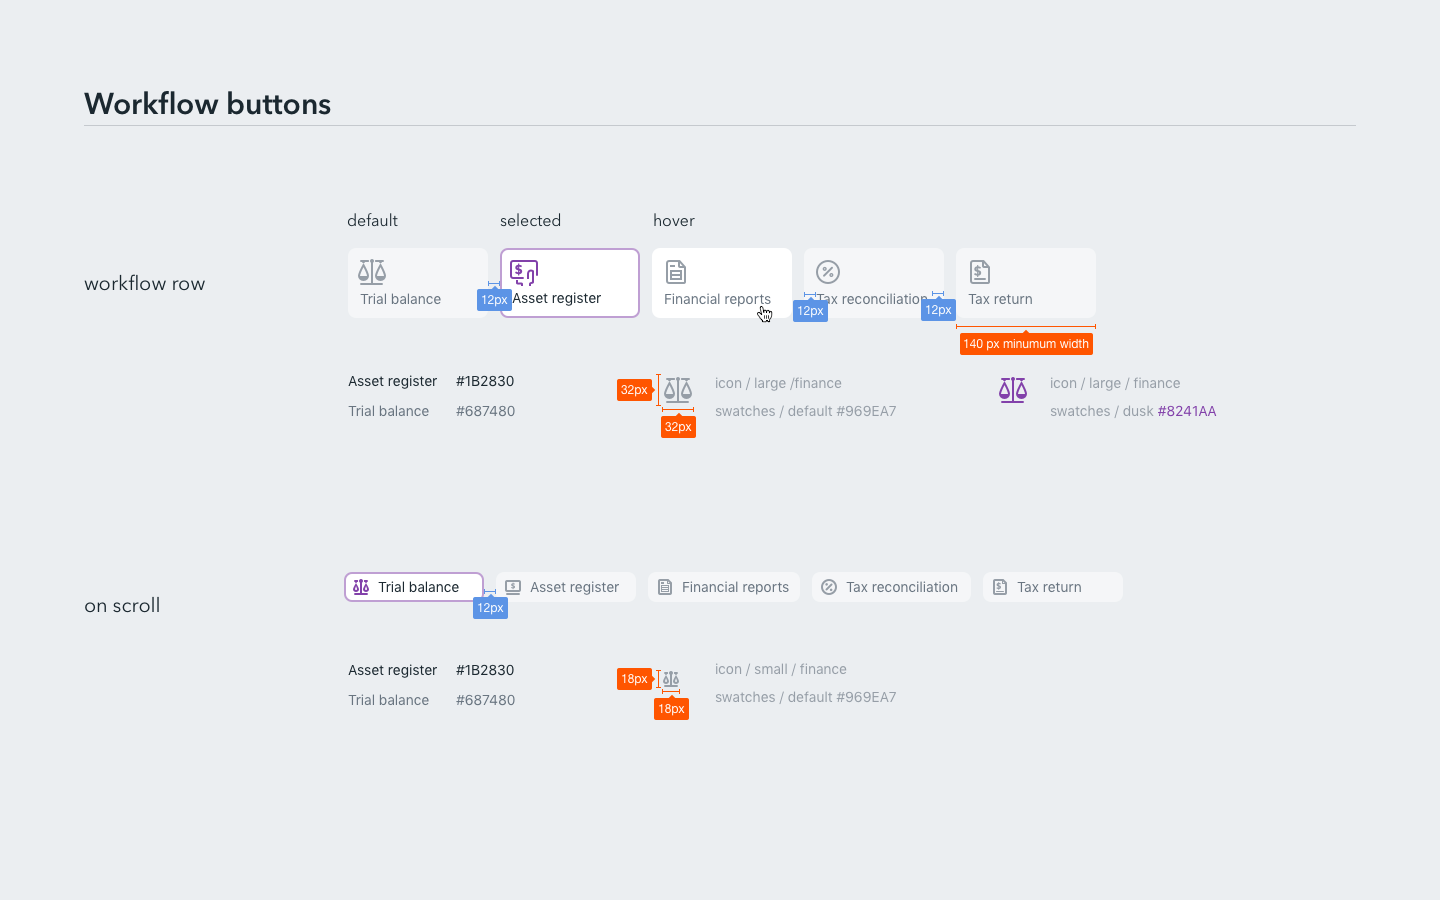Click the small icon in the on-scroll Asset register pill

pos(513,587)
